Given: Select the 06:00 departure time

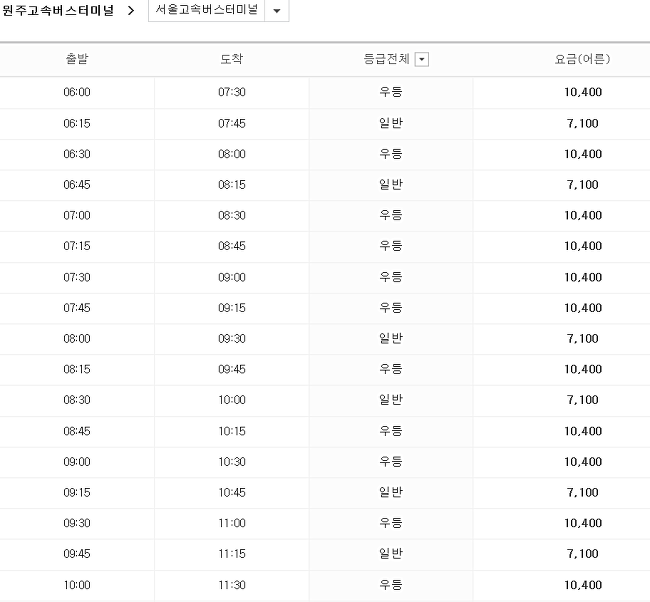Looking at the screenshot, I should 77,92.
